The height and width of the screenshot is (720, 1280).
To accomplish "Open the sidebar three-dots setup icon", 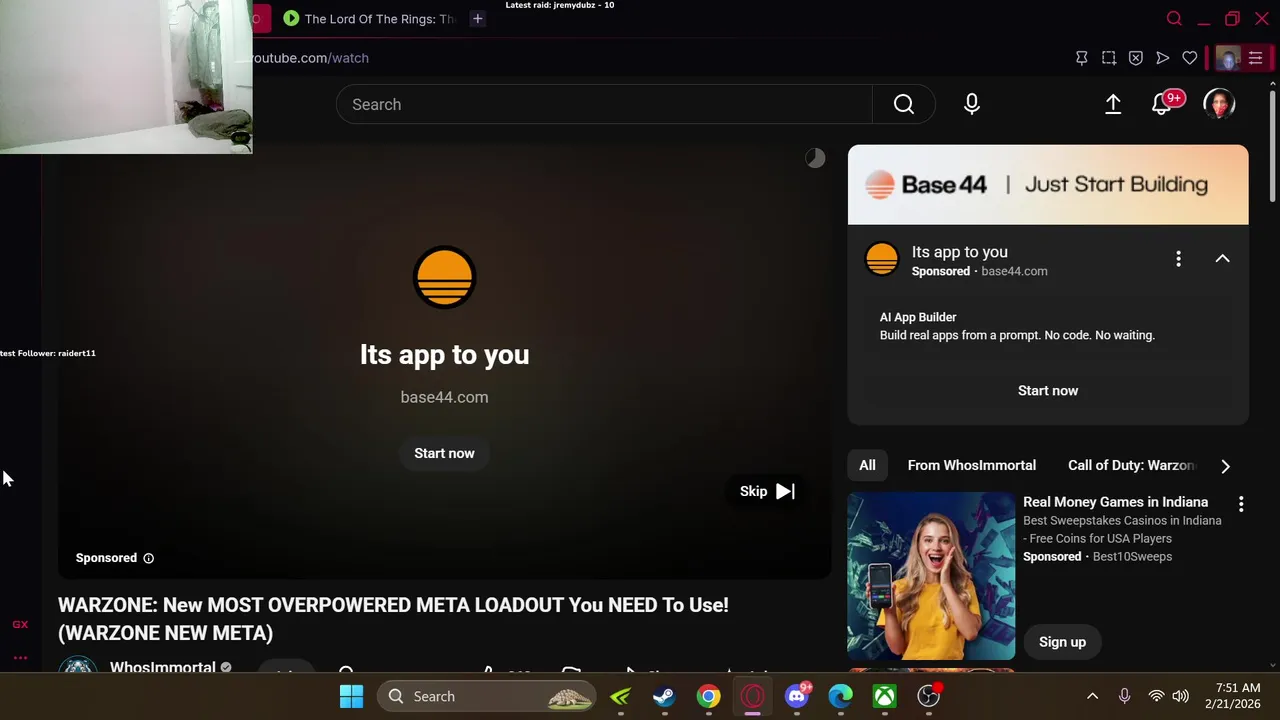I will (x=20, y=658).
